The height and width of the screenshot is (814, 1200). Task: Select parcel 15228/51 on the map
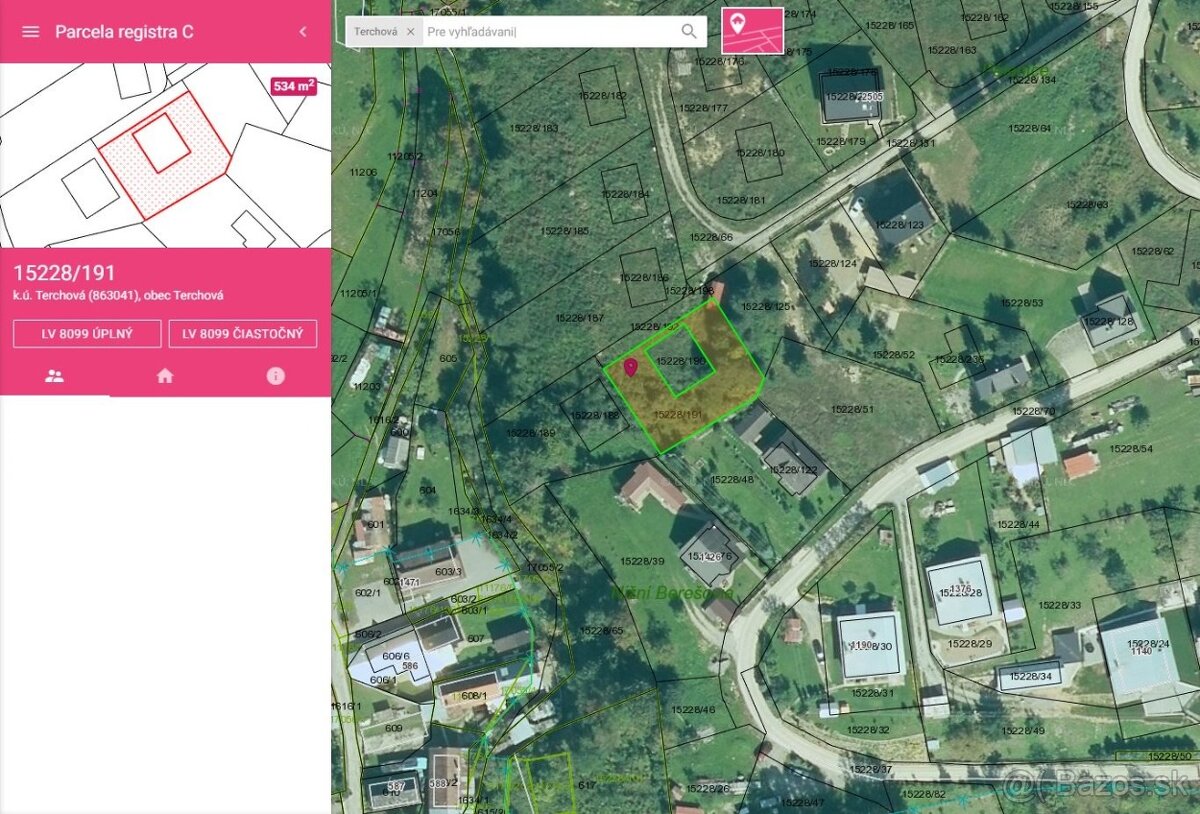tap(852, 408)
